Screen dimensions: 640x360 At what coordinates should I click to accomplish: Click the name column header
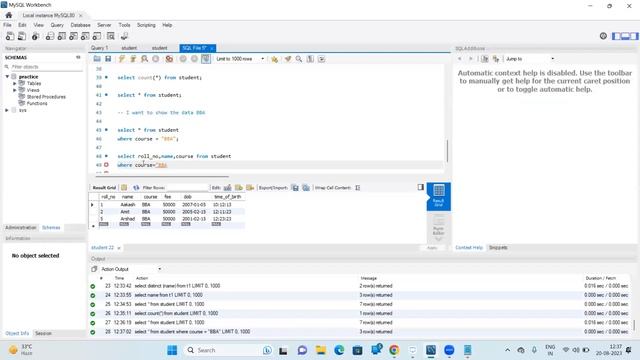tap(128, 197)
